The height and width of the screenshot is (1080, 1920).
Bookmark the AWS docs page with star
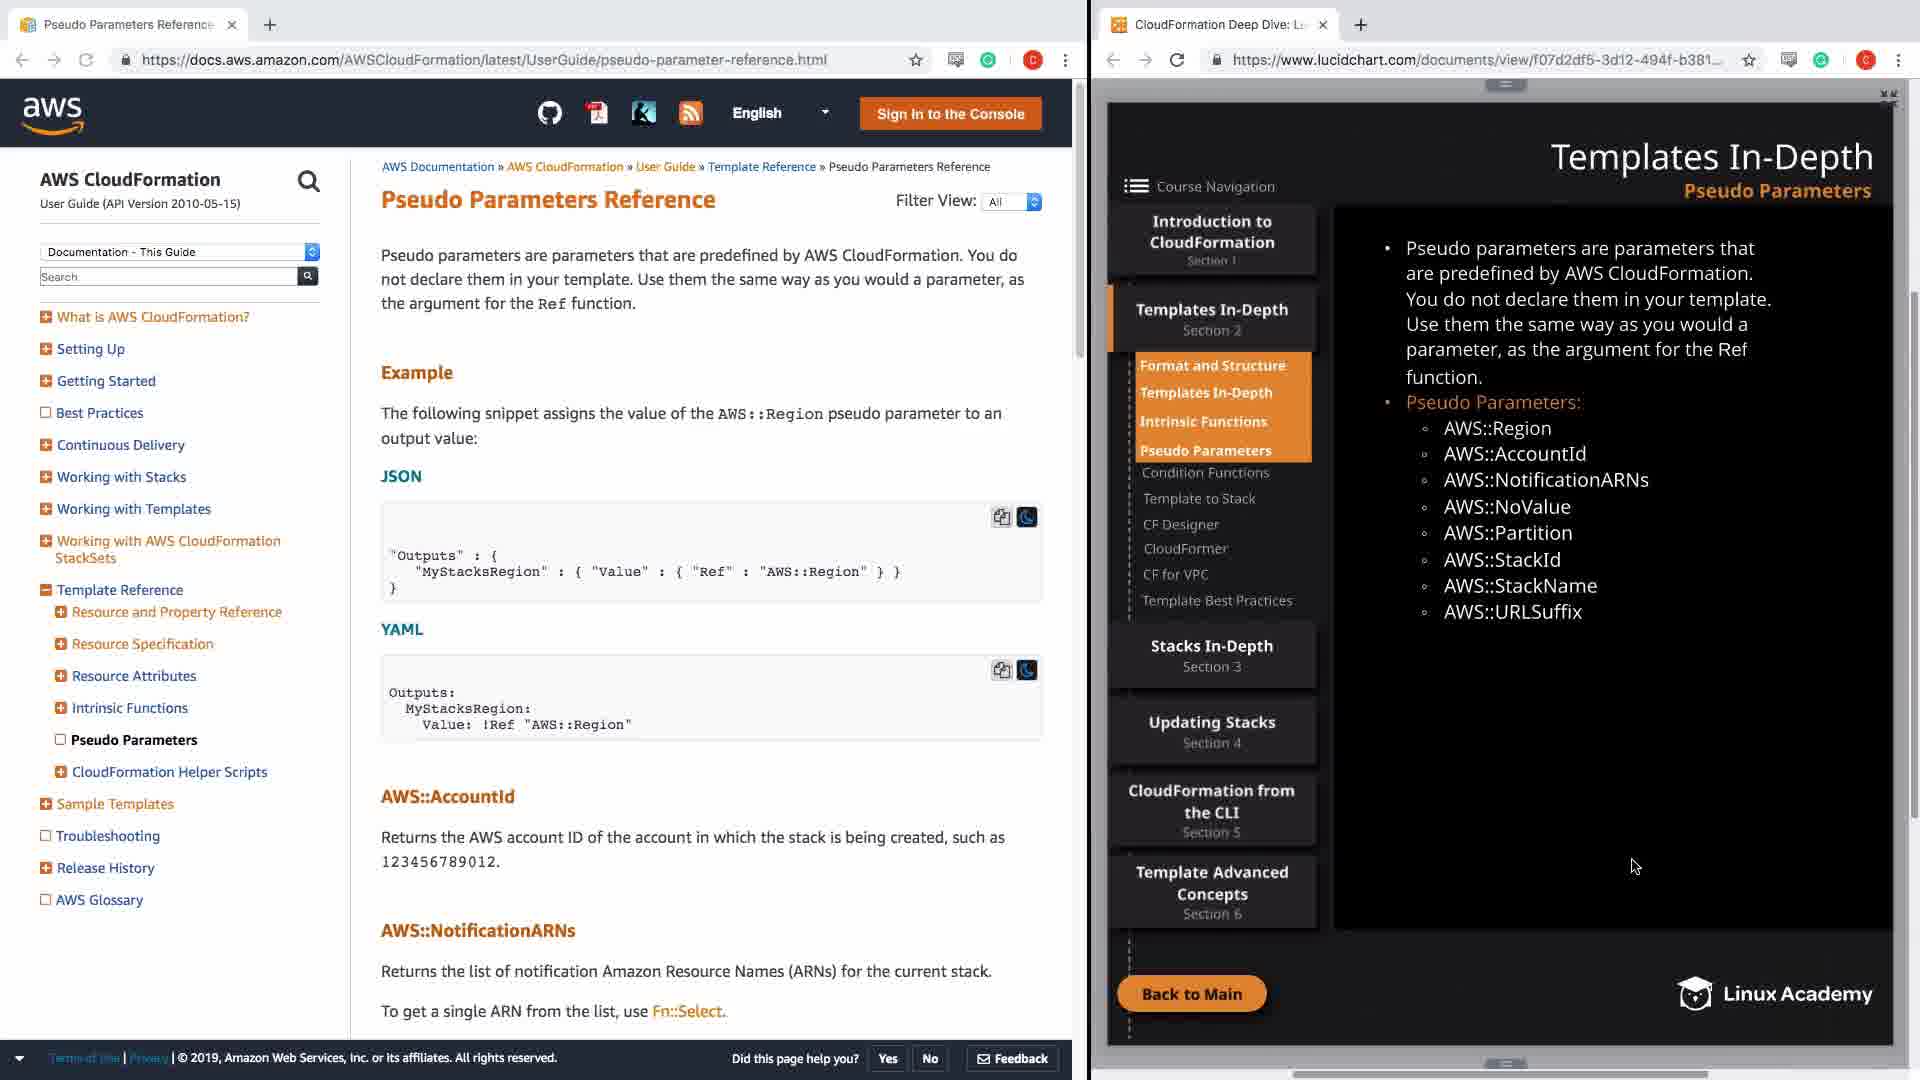point(915,60)
